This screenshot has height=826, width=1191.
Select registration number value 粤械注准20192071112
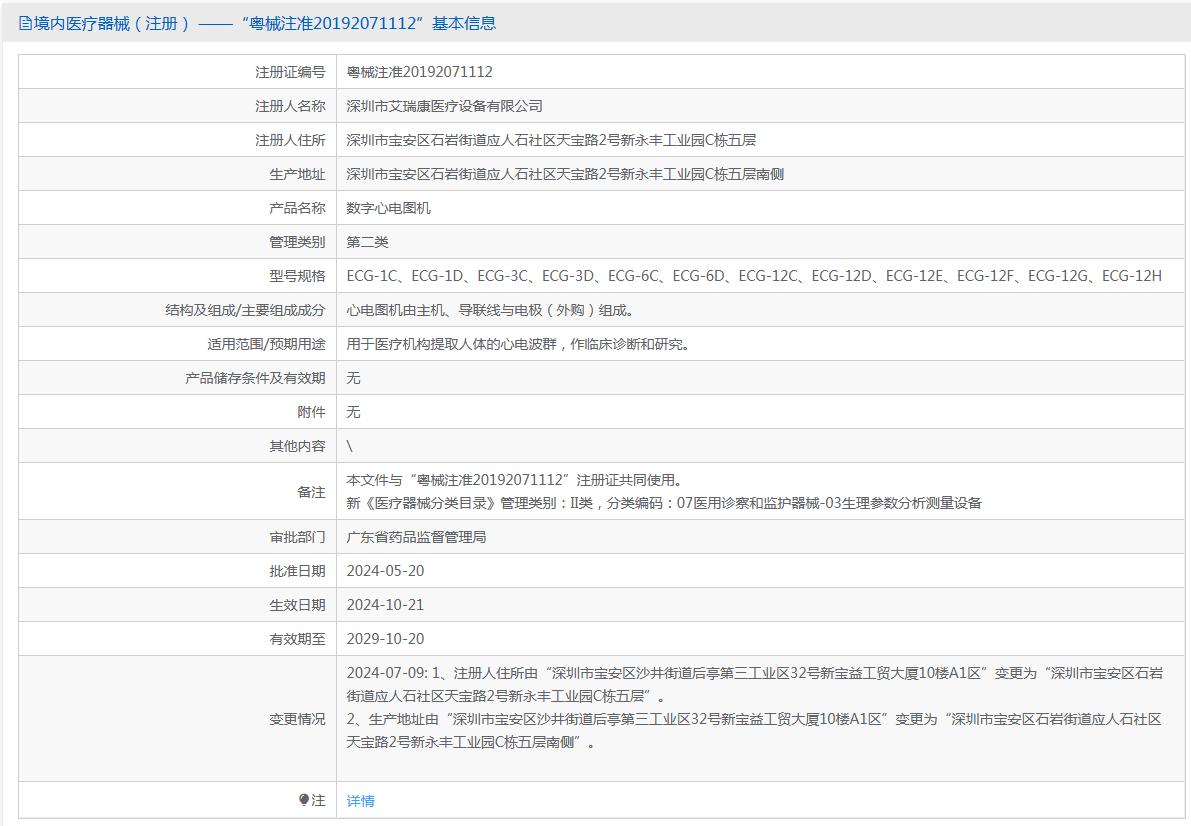tap(419, 72)
